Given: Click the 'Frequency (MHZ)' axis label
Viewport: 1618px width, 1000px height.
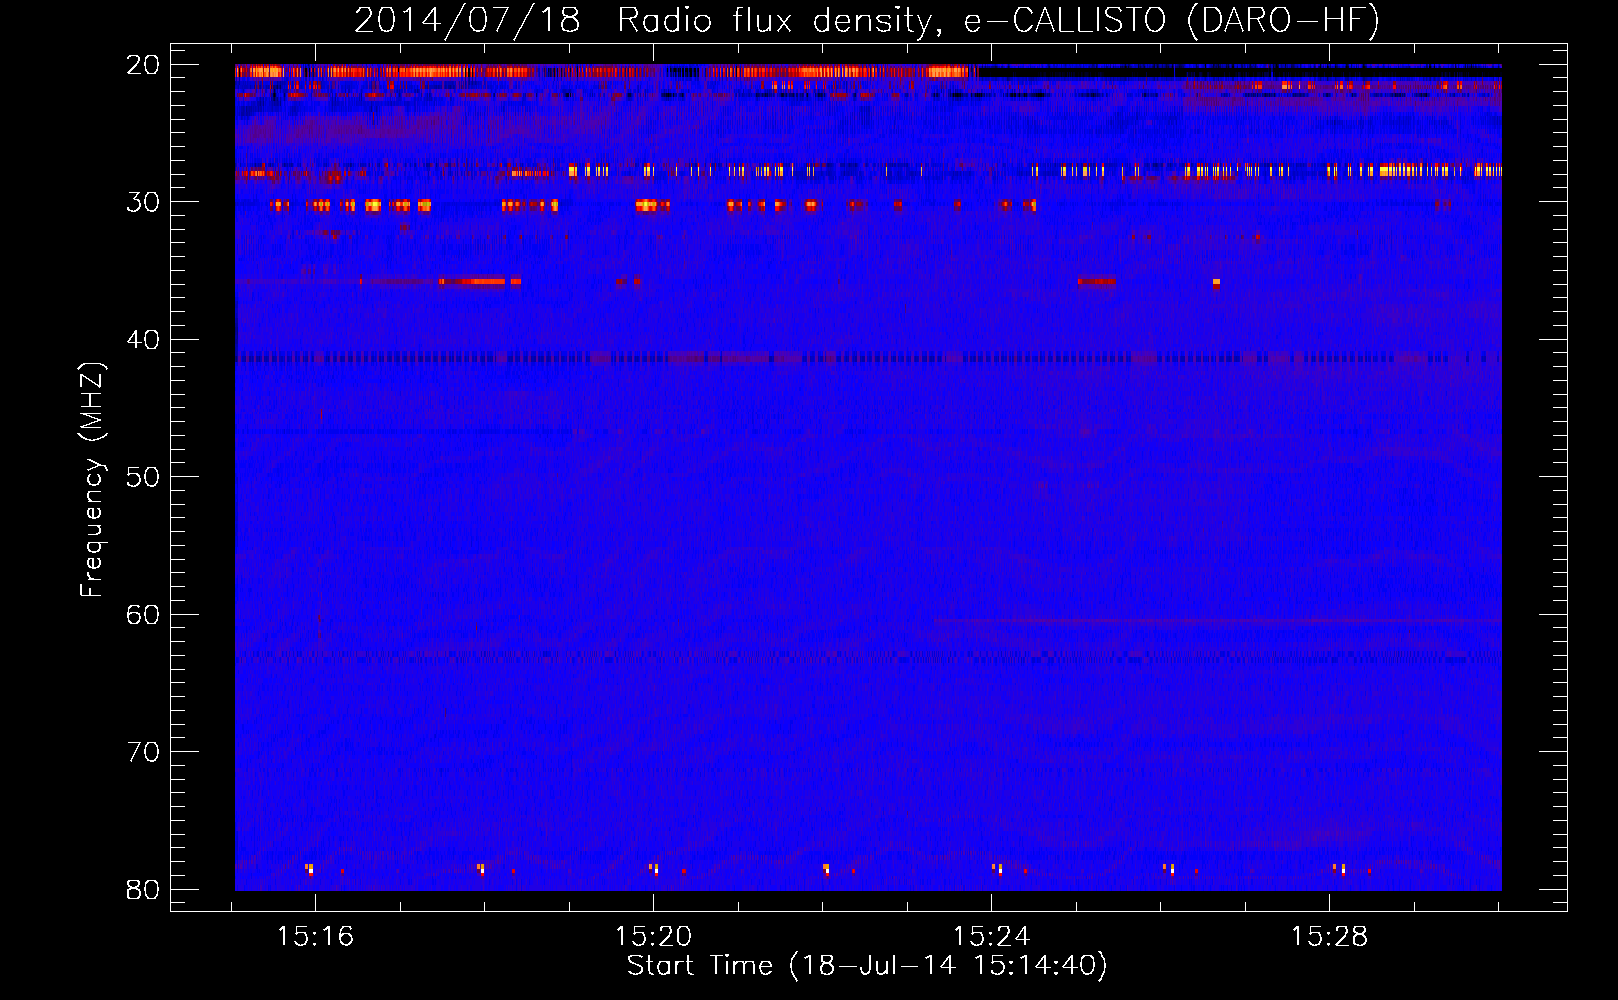Looking at the screenshot, I should coord(92,480).
